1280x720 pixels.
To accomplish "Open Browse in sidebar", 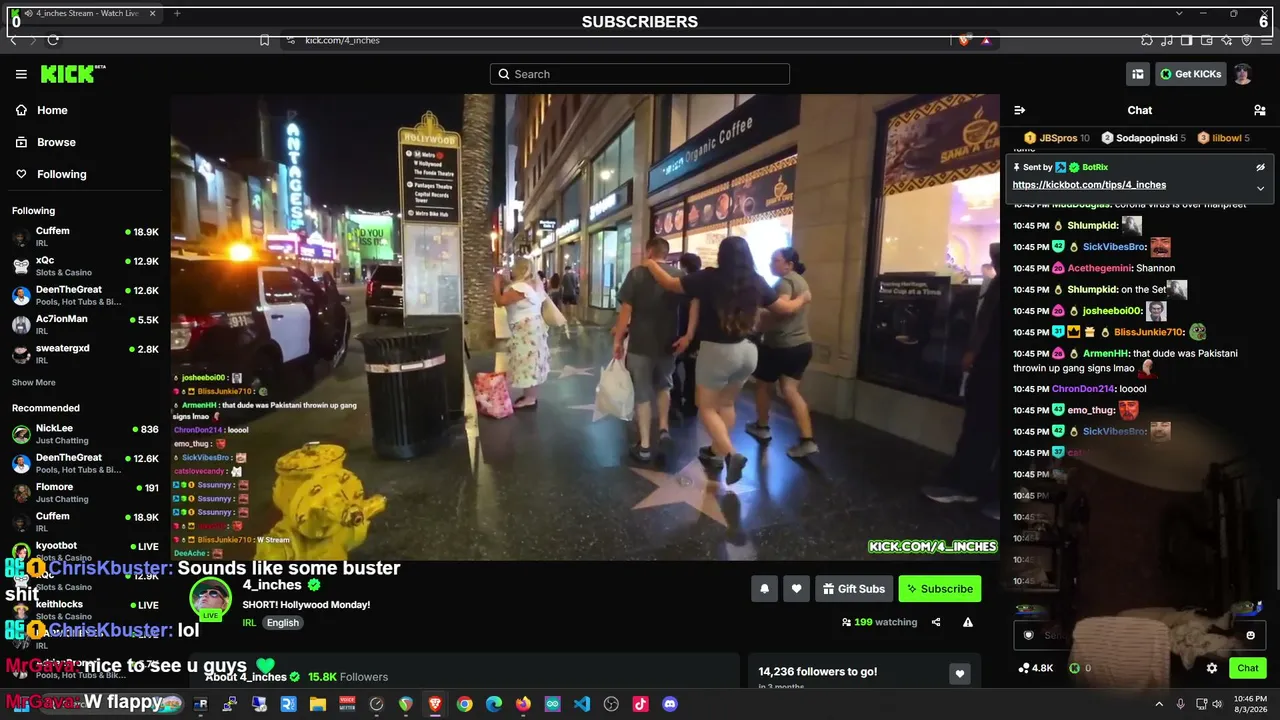I will 56,142.
